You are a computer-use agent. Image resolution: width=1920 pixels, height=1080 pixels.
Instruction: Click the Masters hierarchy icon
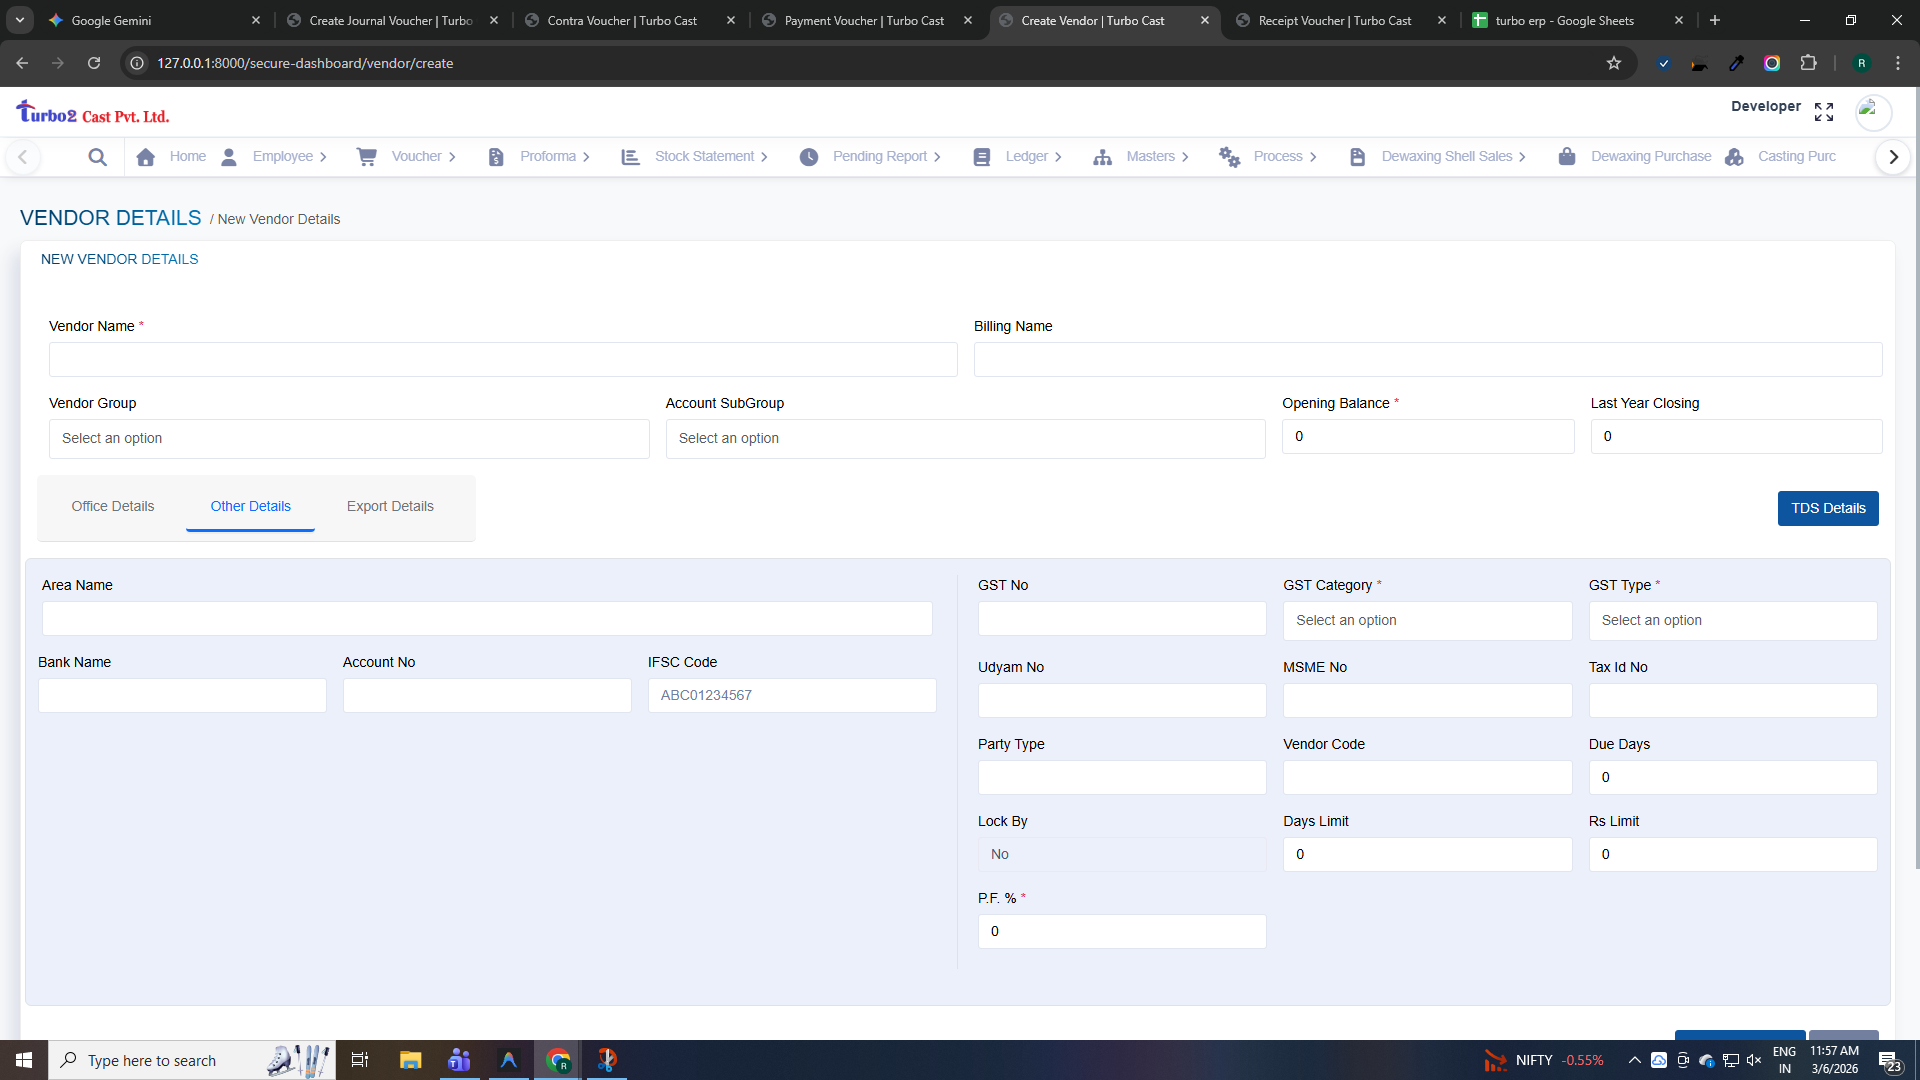coord(1102,157)
